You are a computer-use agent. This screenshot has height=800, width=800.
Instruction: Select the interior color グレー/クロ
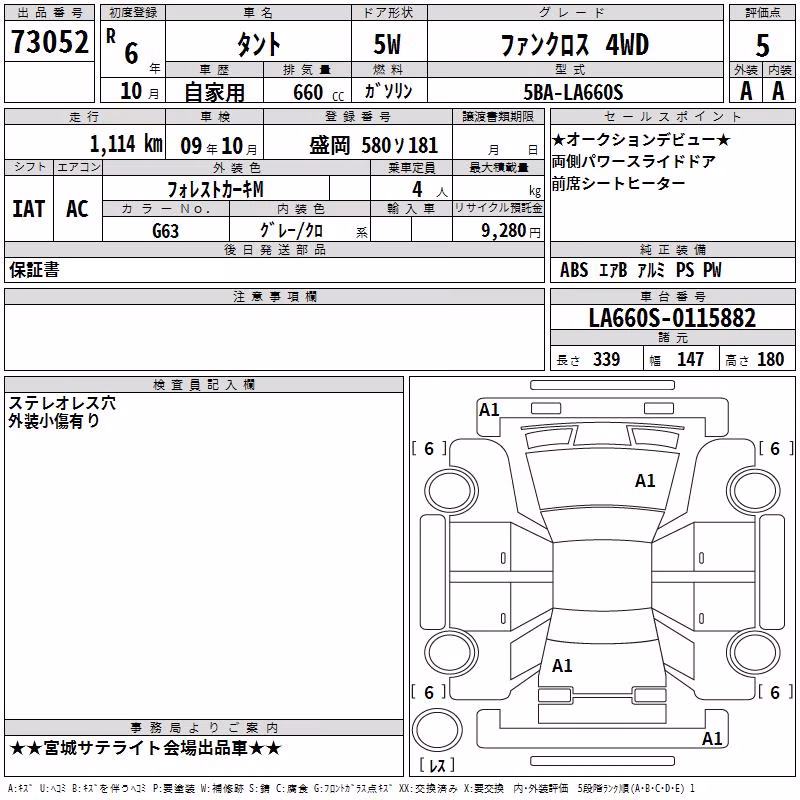point(292,231)
